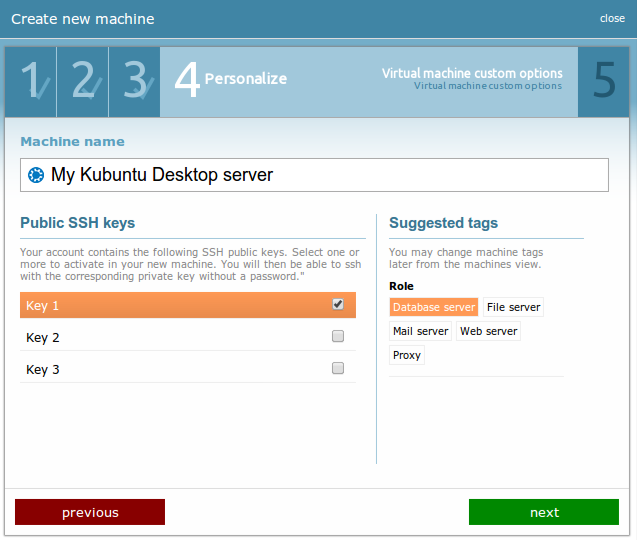637x540 pixels.
Task: Click the Suggested tags heading
Action: coord(444,223)
